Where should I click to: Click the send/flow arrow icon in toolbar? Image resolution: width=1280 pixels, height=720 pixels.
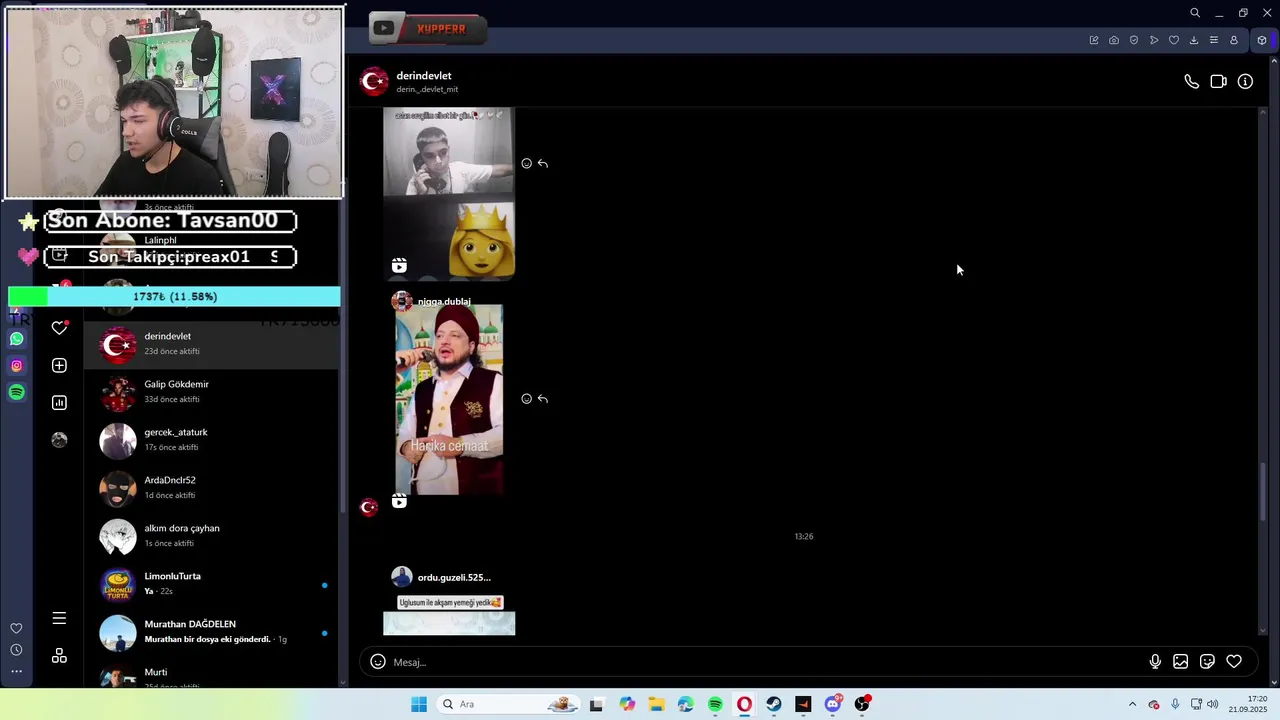point(1154,40)
